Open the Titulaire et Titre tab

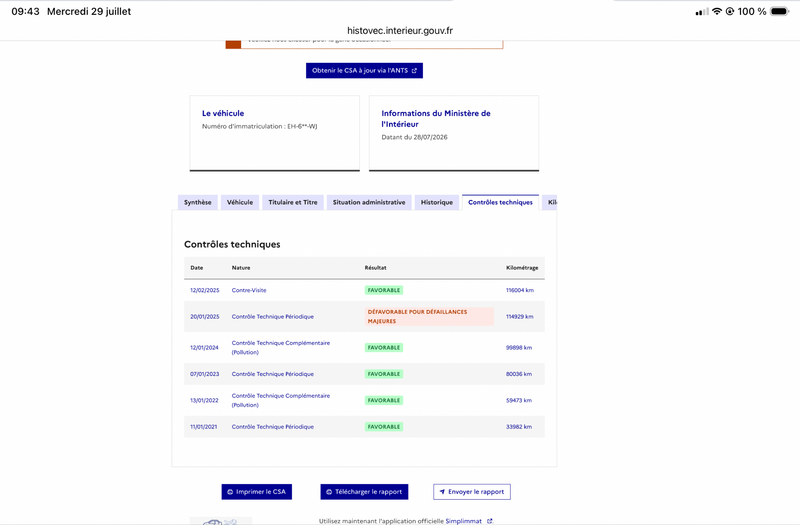click(x=293, y=202)
